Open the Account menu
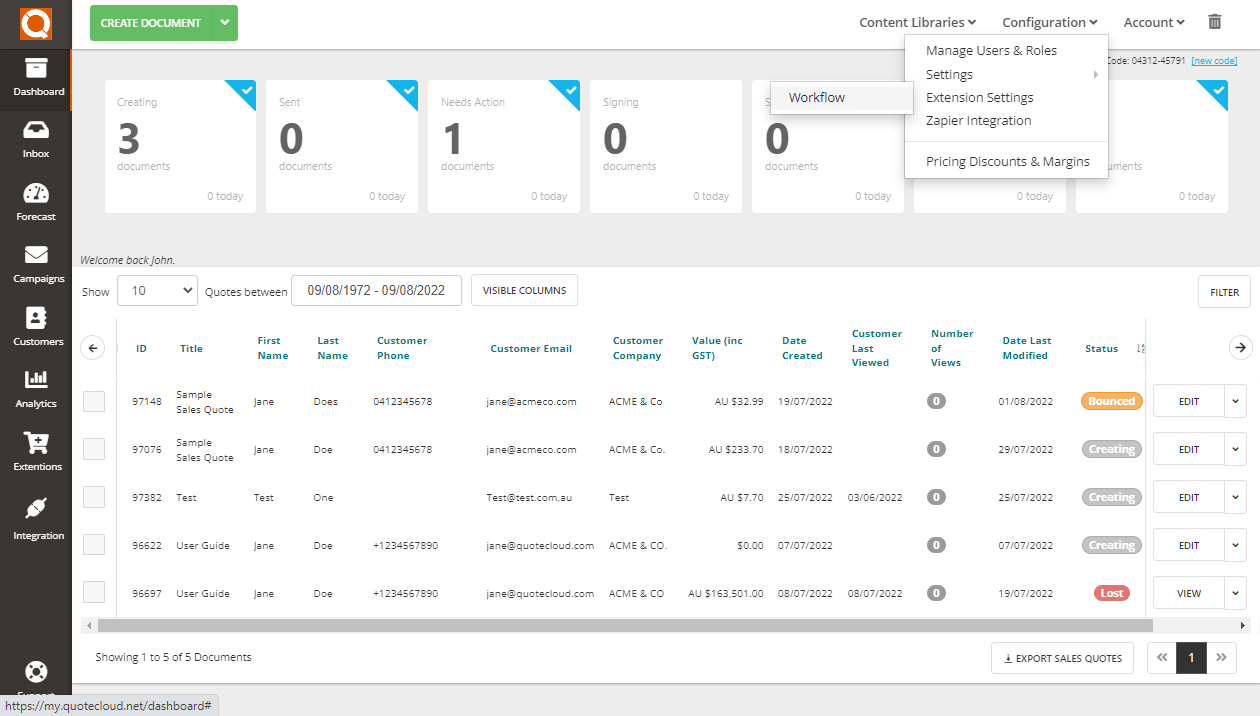This screenshot has height=716, width=1260. pyautogui.click(x=1152, y=21)
